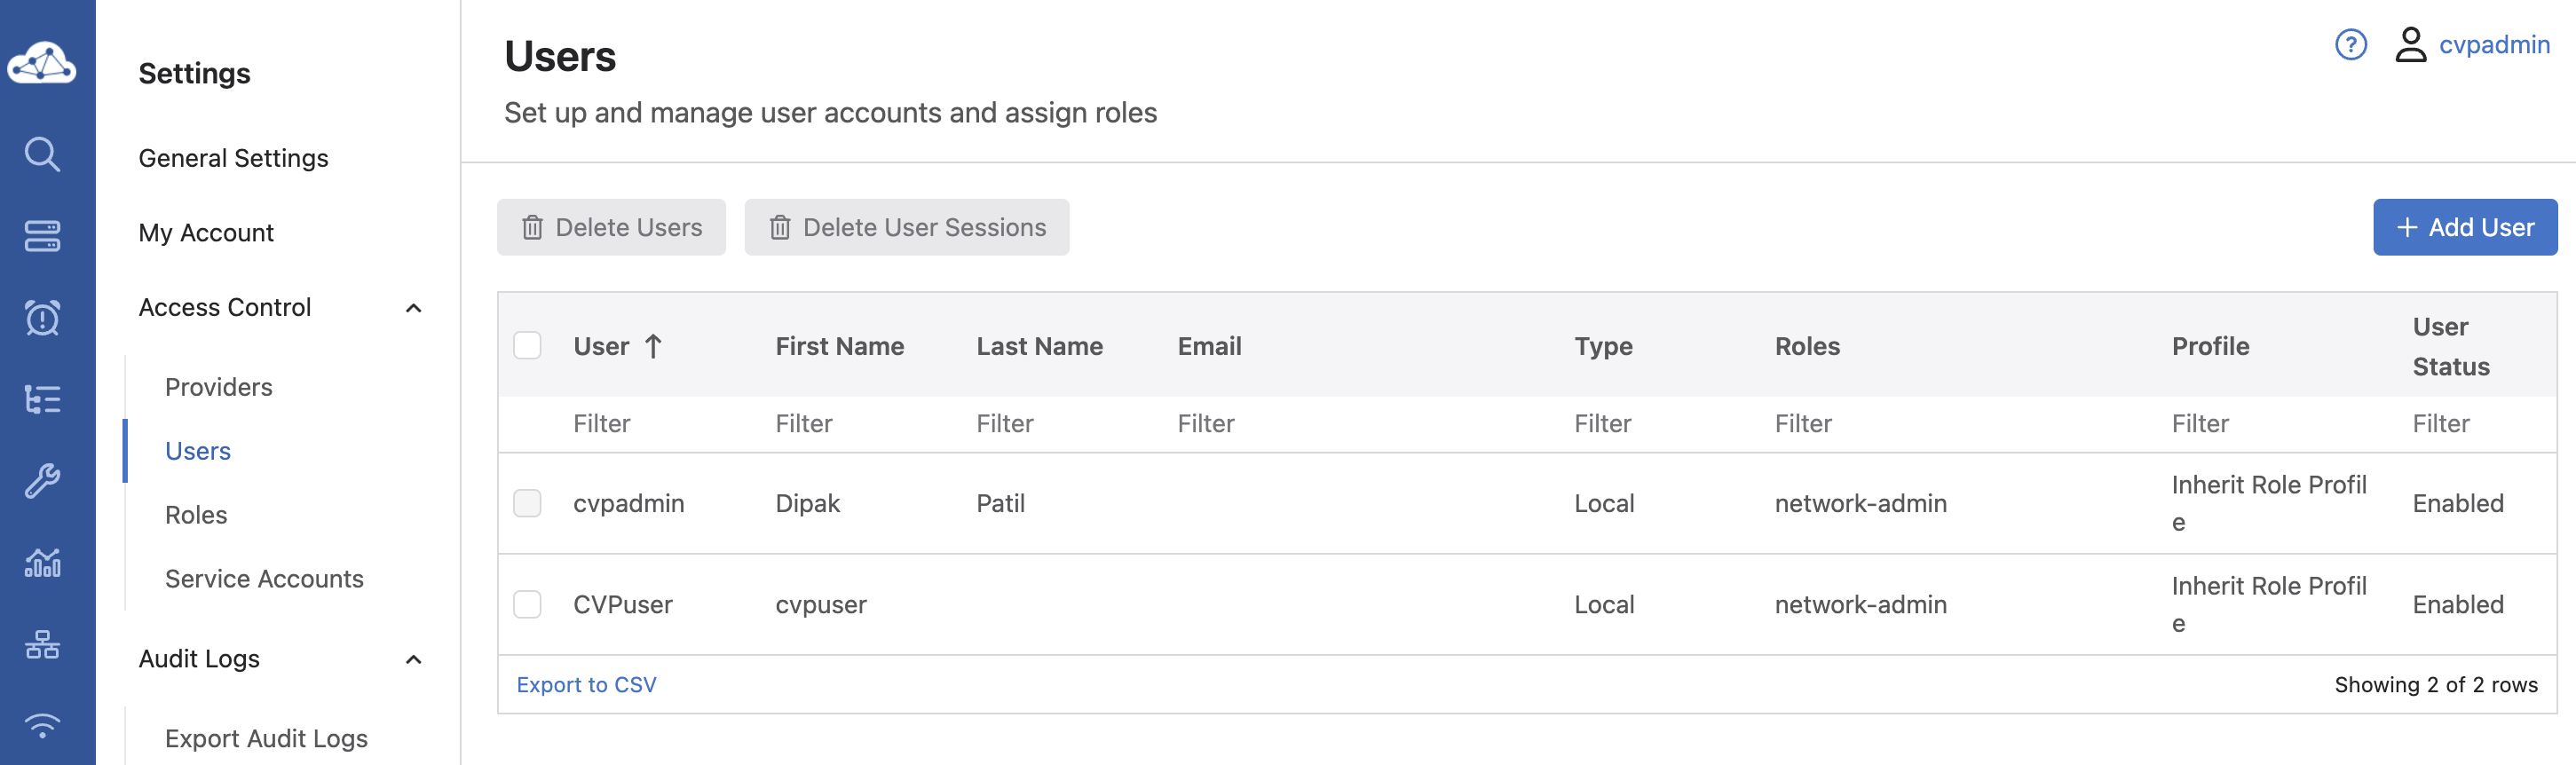This screenshot has width=2576, height=765.
Task: Open the search magnifier icon in sidebar
Action: [x=42, y=154]
